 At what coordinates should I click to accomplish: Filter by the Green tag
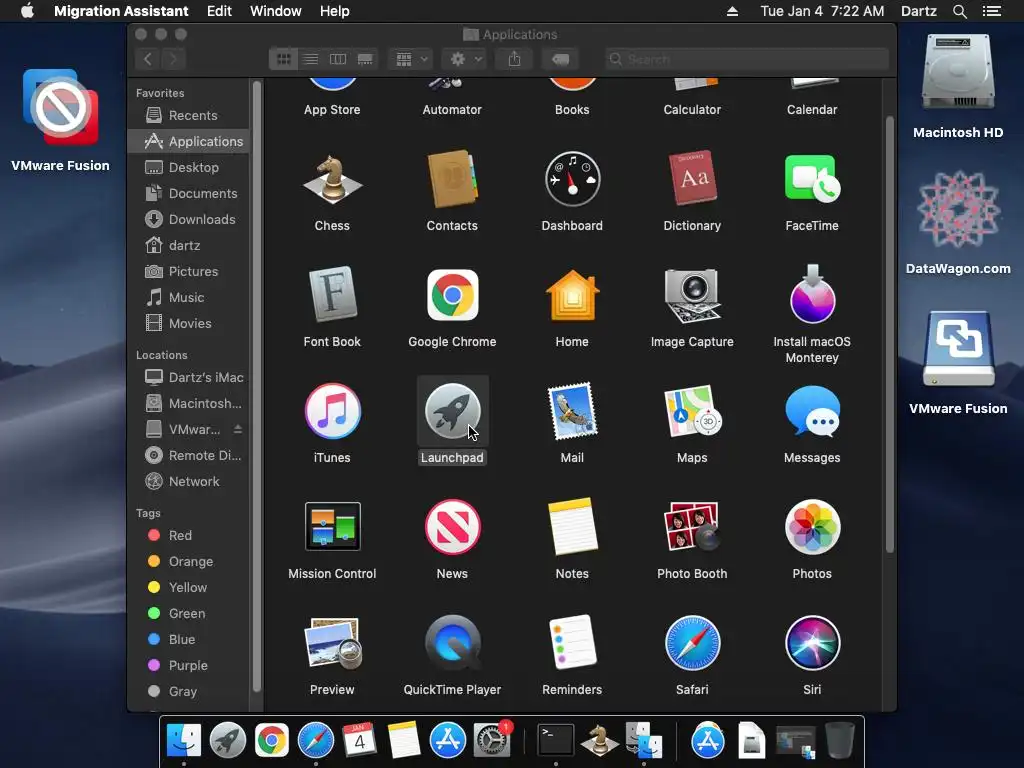188,613
